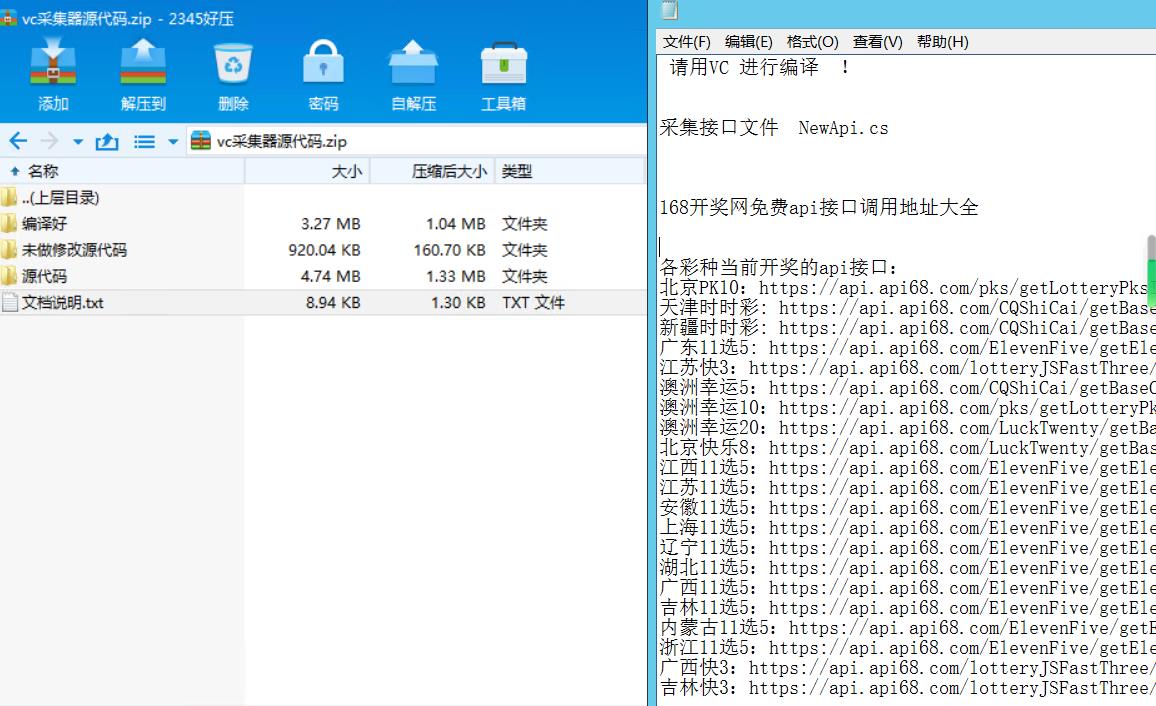Screen dimensions: 1156x706
Task: Click the 吉林快3 API line
Action: click(x=908, y=688)
